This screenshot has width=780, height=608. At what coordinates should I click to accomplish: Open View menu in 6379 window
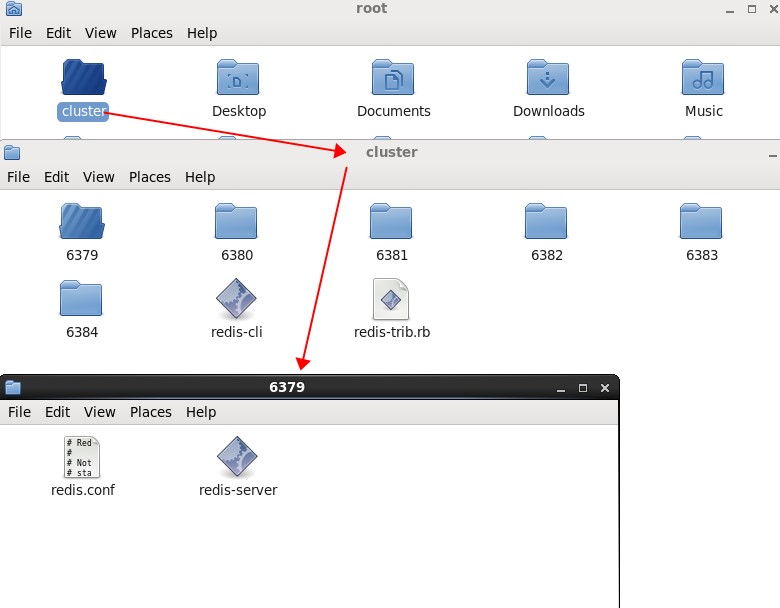click(99, 412)
